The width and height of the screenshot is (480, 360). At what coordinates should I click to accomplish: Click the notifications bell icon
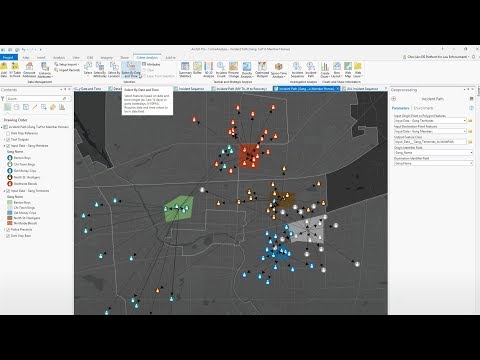pyautogui.click(x=474, y=57)
